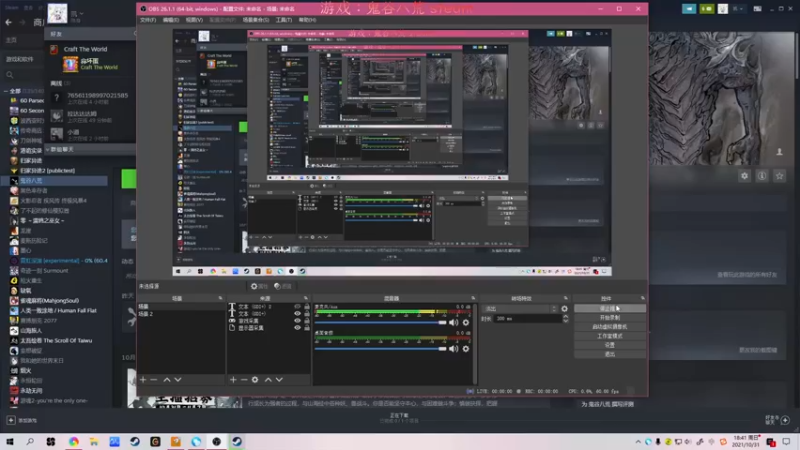Click Start Virtual Camera in OBS Controls
The width and height of the screenshot is (800, 450).
pyautogui.click(x=610, y=327)
